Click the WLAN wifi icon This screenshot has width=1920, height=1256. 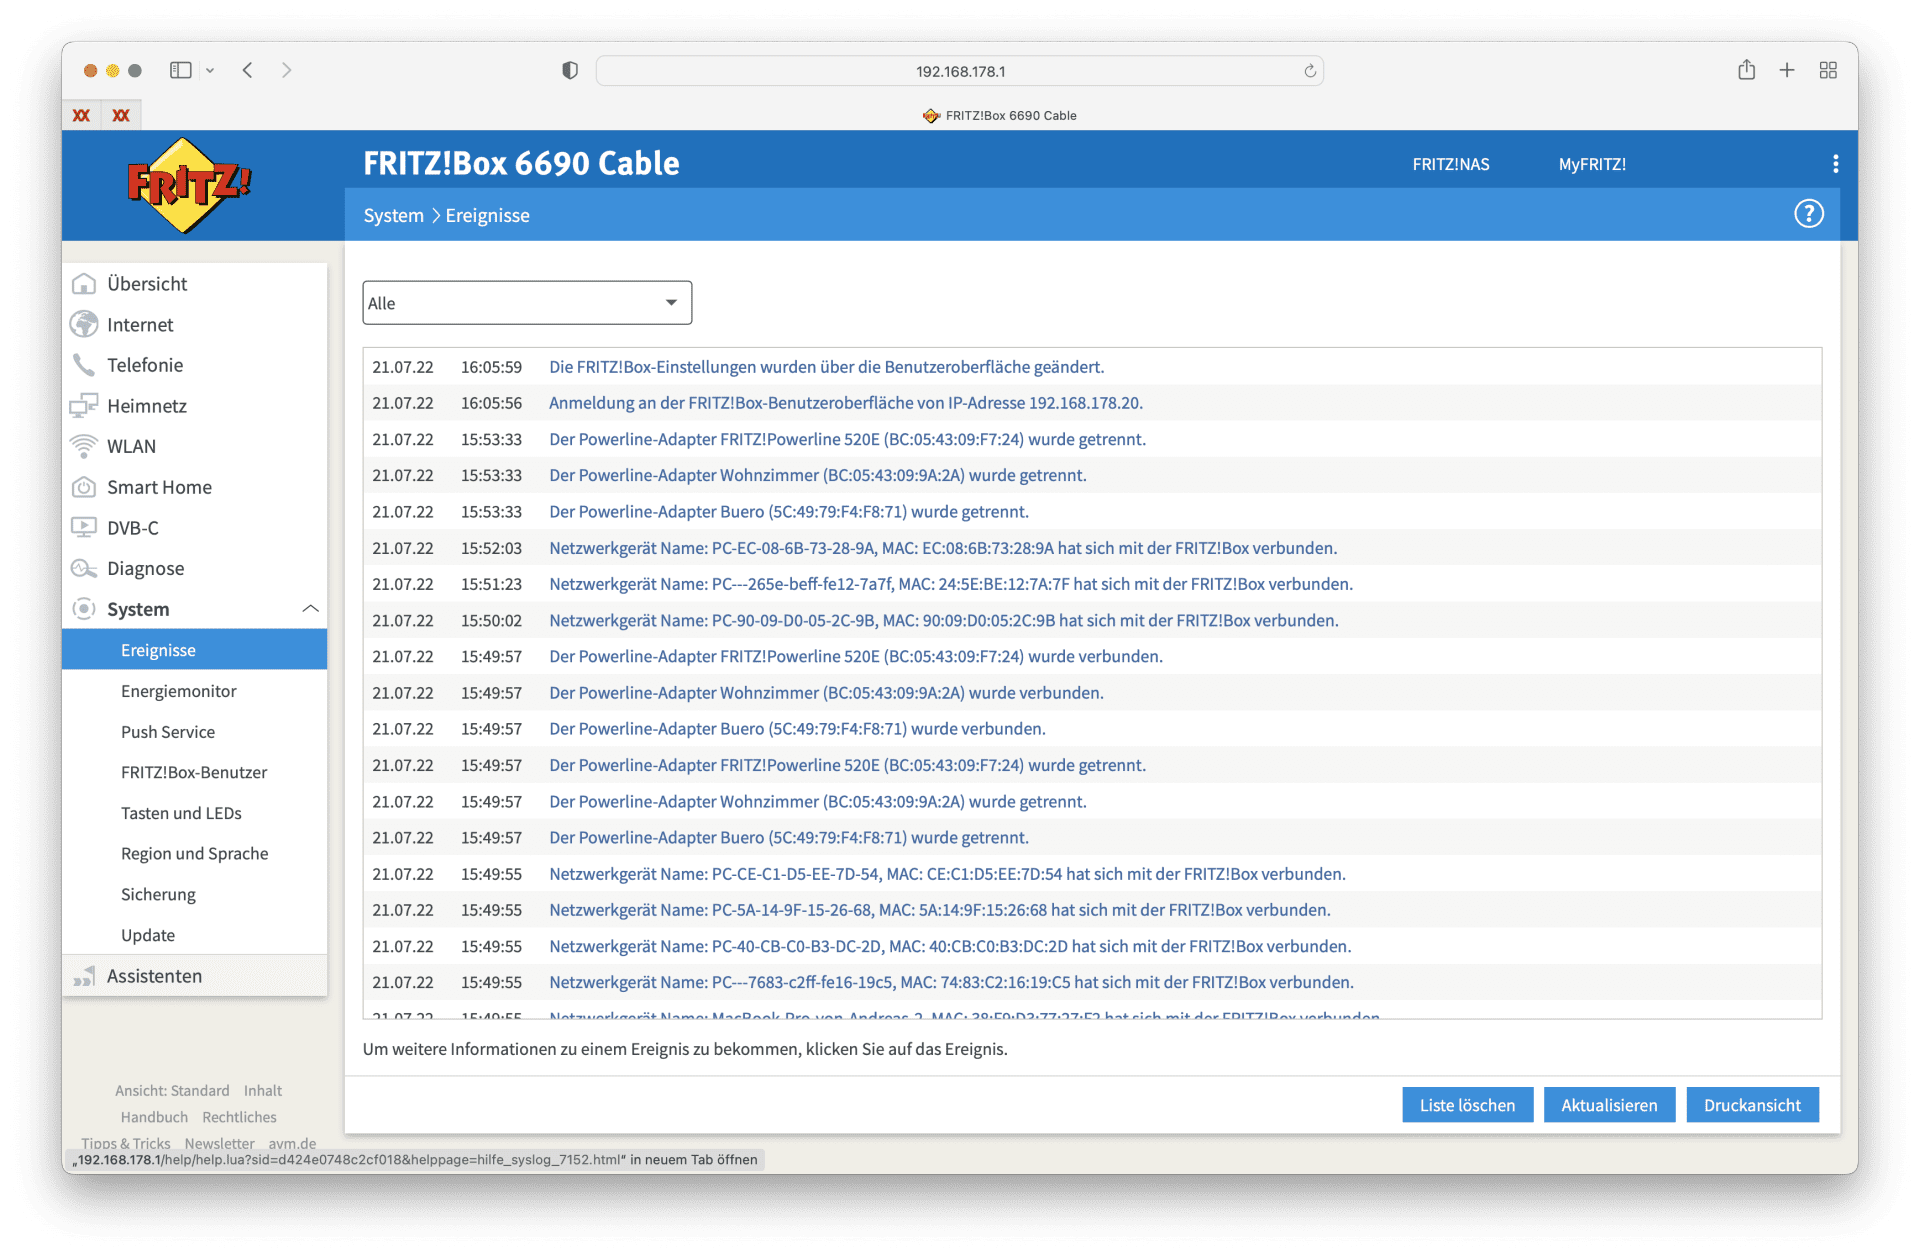84,446
